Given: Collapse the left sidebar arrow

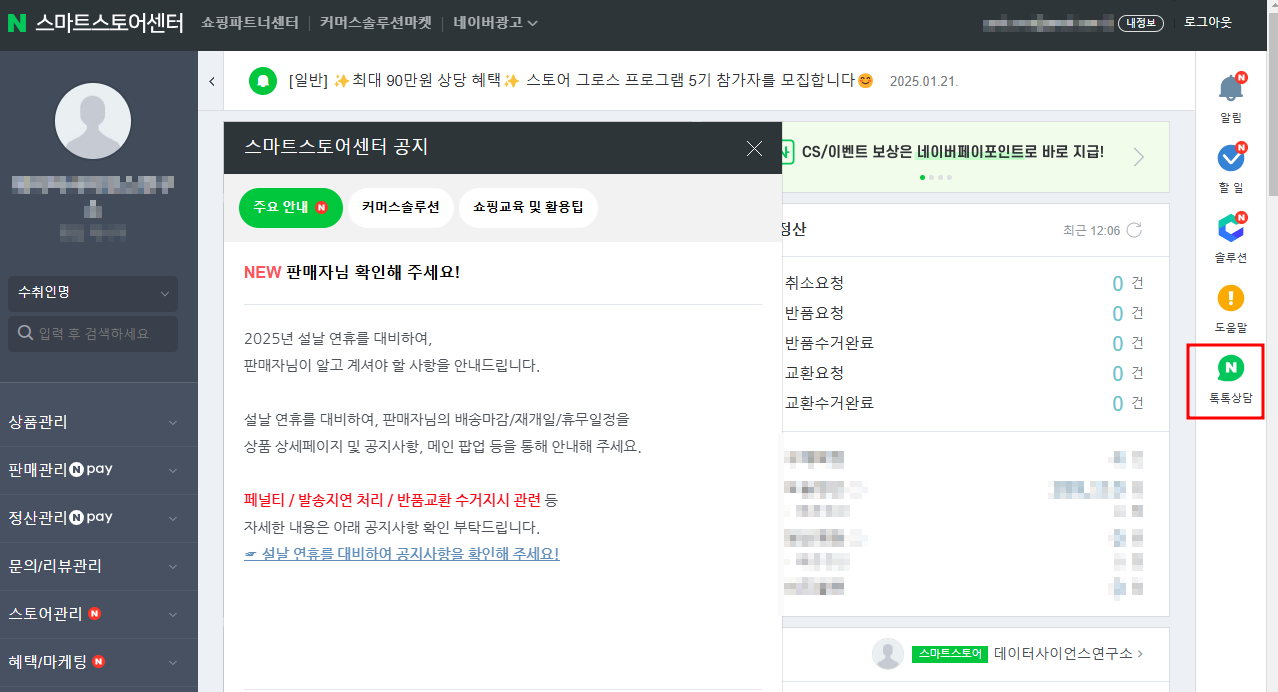Looking at the screenshot, I should point(211,81).
